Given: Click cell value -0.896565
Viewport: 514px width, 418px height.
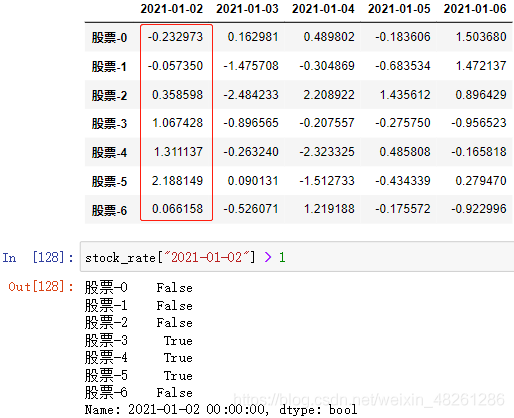Looking at the screenshot, I should pyautogui.click(x=251, y=123).
